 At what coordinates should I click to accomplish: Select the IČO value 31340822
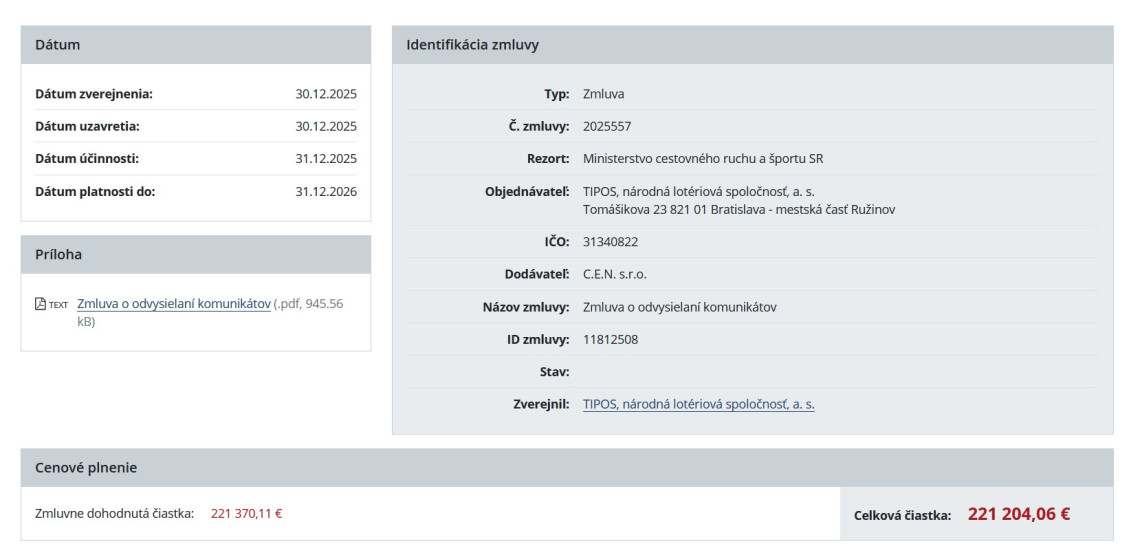tap(610, 243)
